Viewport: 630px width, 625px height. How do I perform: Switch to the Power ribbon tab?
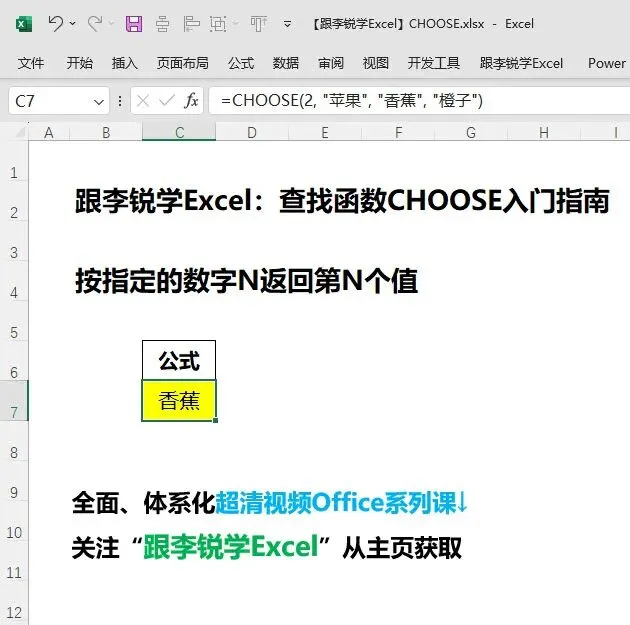click(607, 63)
